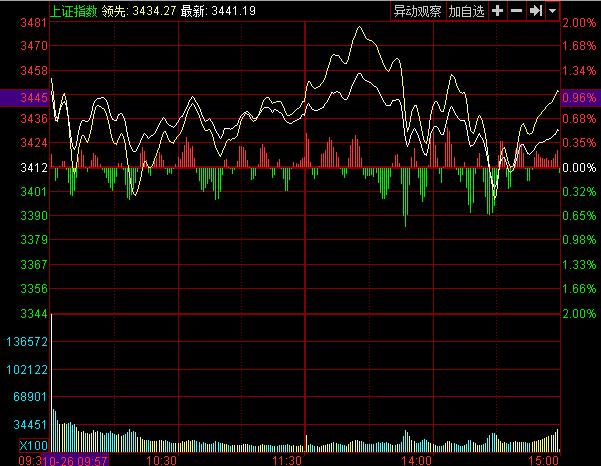The width and height of the screenshot is (601, 466).
Task: Click 加自选 to add to watchlist
Action: pos(465,11)
